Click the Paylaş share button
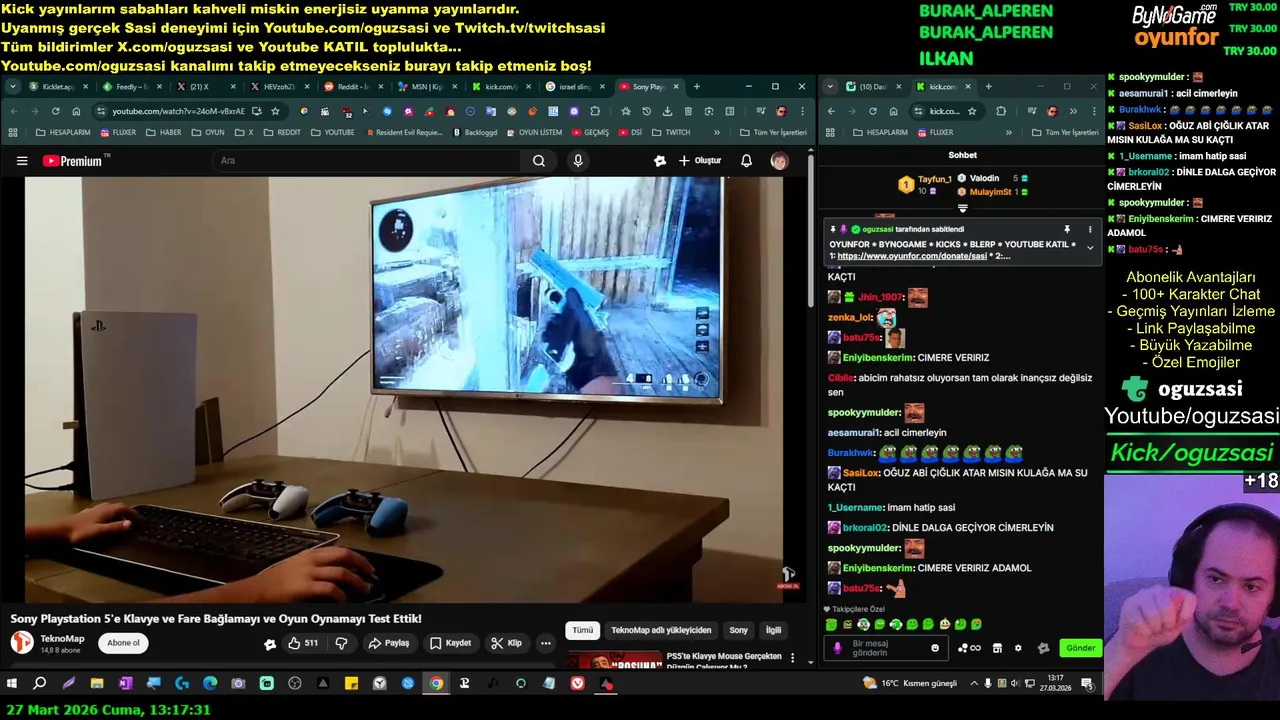 [x=389, y=643]
